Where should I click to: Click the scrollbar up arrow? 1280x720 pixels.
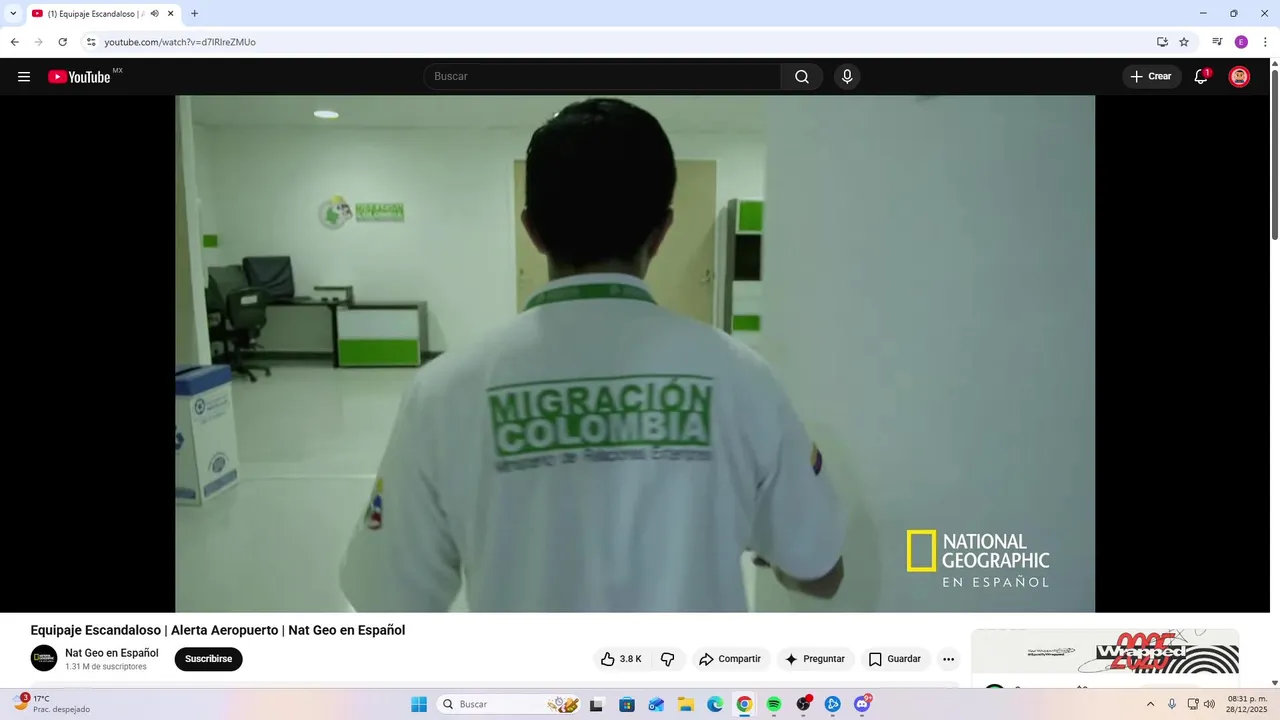click(1275, 64)
